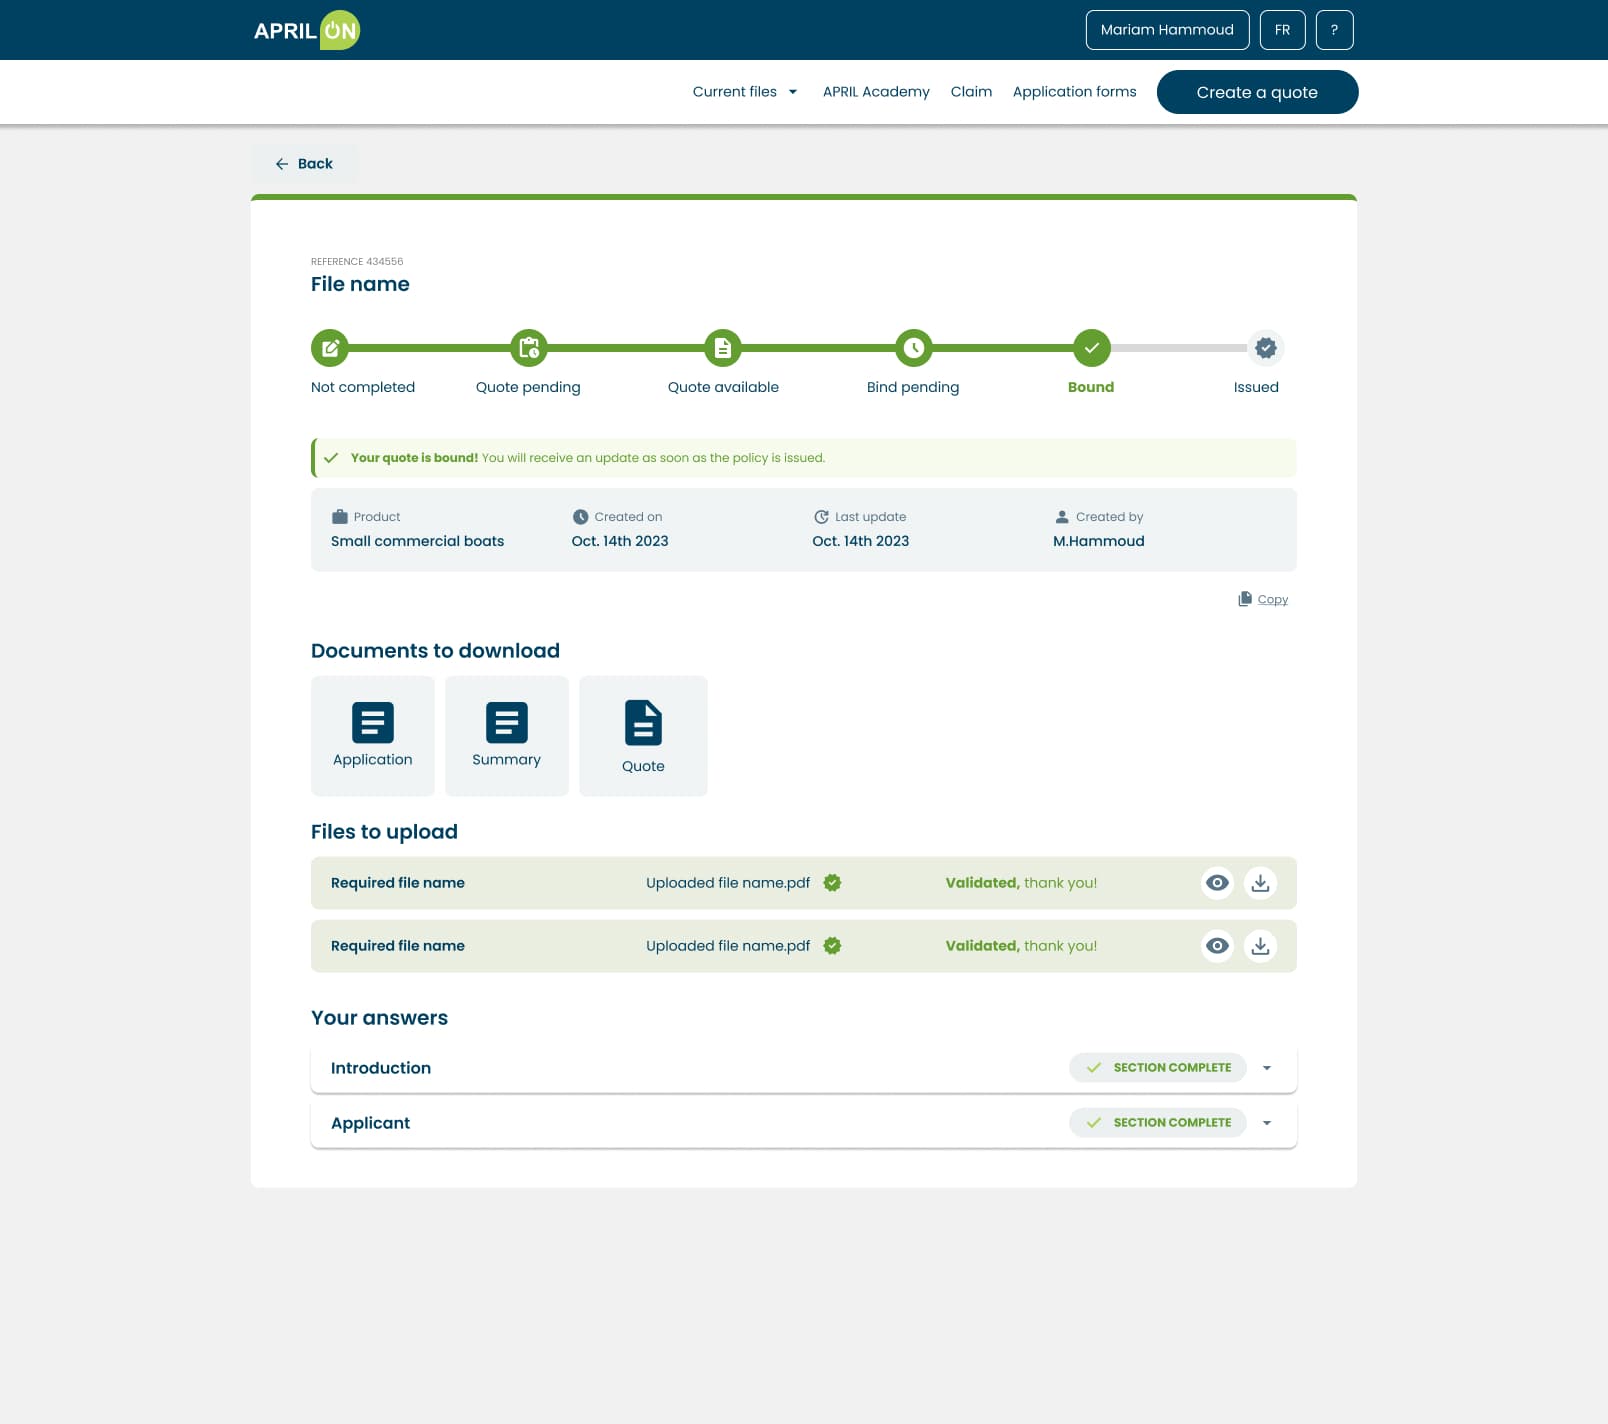
Task: Open the Current files dropdown
Action: pos(744,92)
